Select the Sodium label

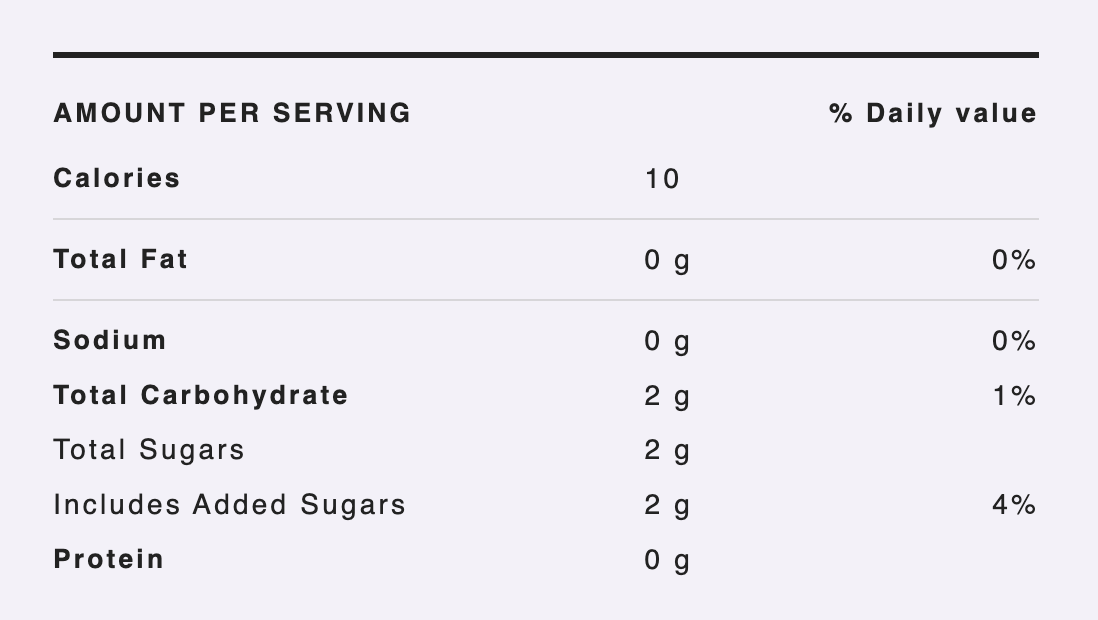(x=110, y=340)
